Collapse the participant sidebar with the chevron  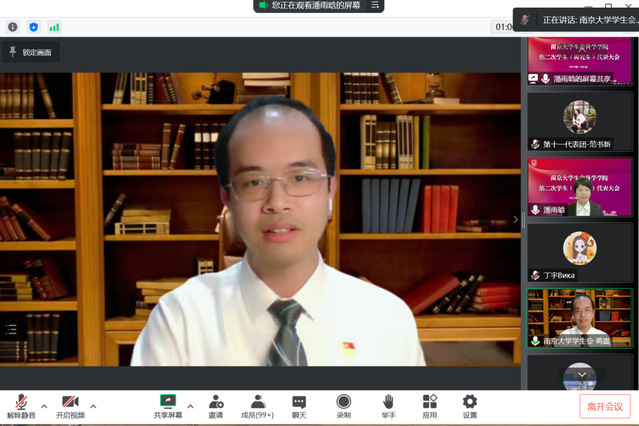pyautogui.click(x=516, y=219)
